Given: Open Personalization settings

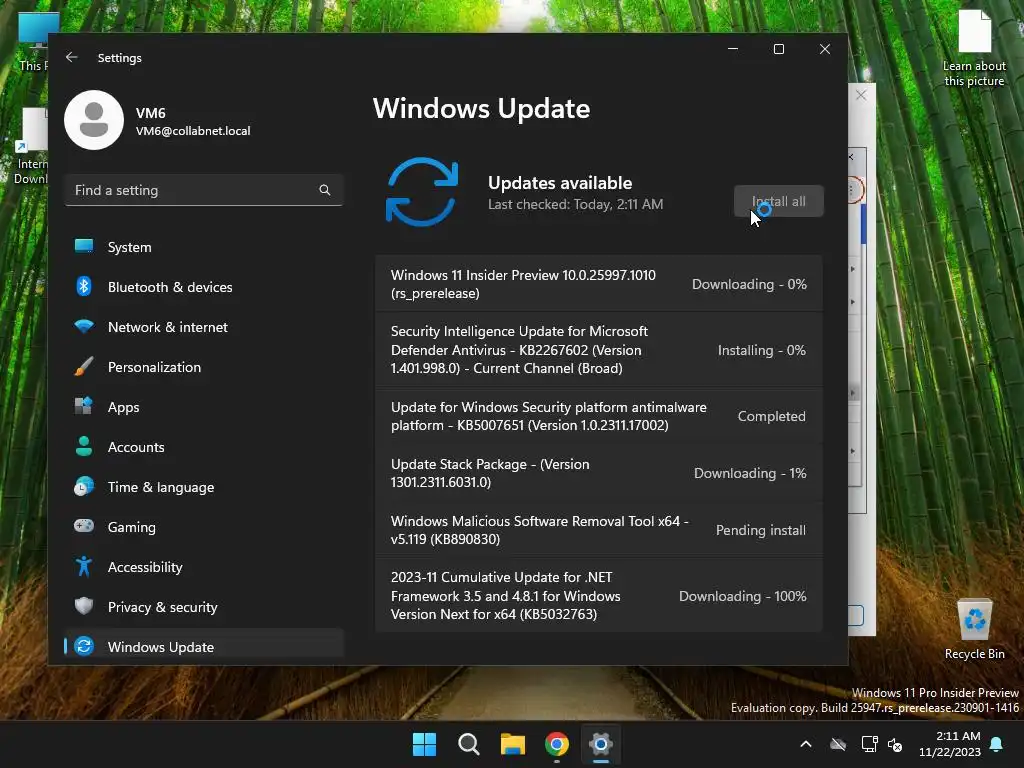Looking at the screenshot, I should (204, 367).
